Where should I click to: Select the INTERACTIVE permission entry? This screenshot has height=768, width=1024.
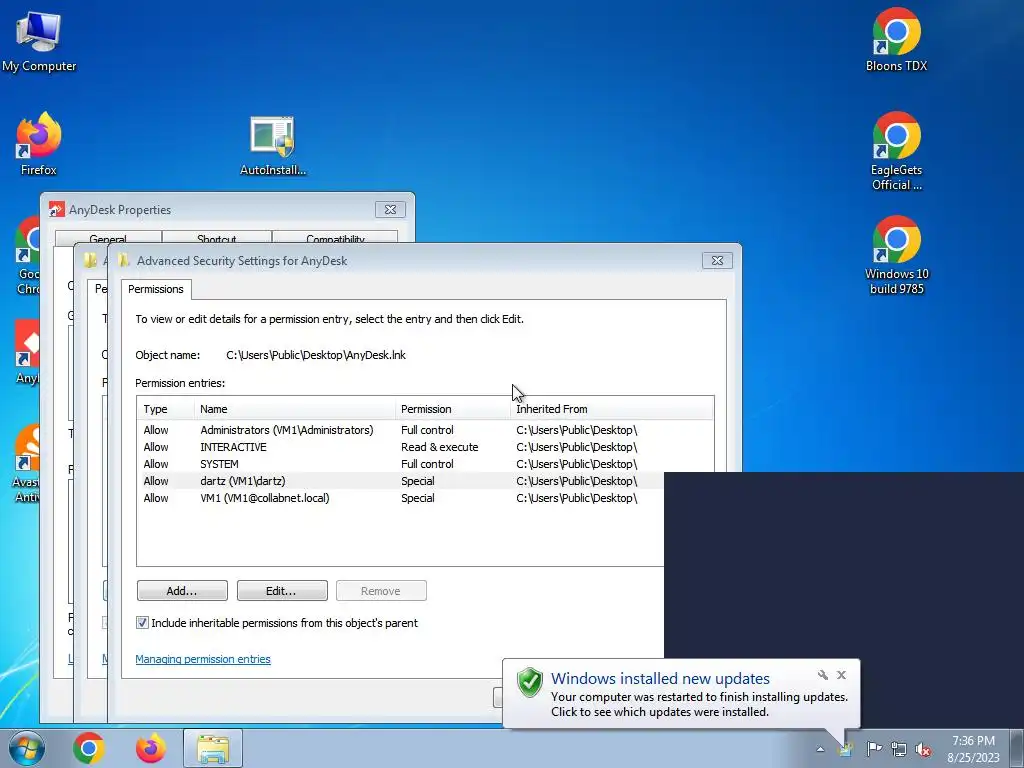tap(425, 447)
